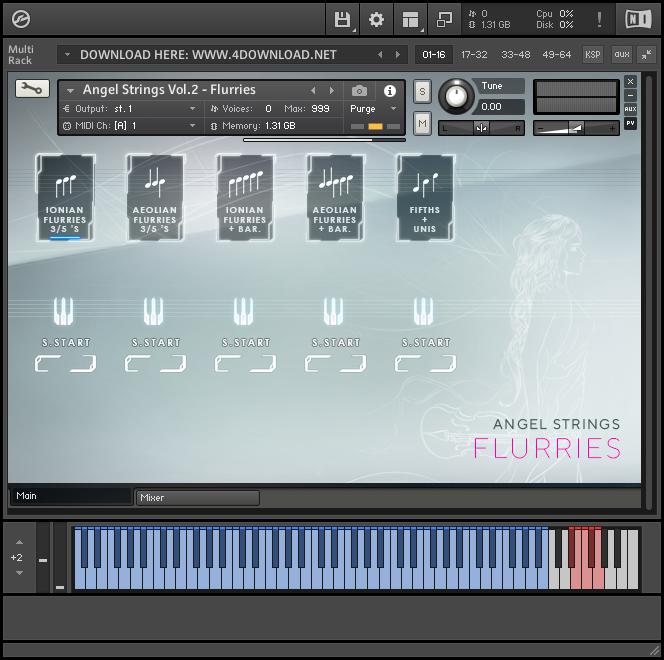Select Aeolian Flurries 3/5's preset card

click(155, 198)
